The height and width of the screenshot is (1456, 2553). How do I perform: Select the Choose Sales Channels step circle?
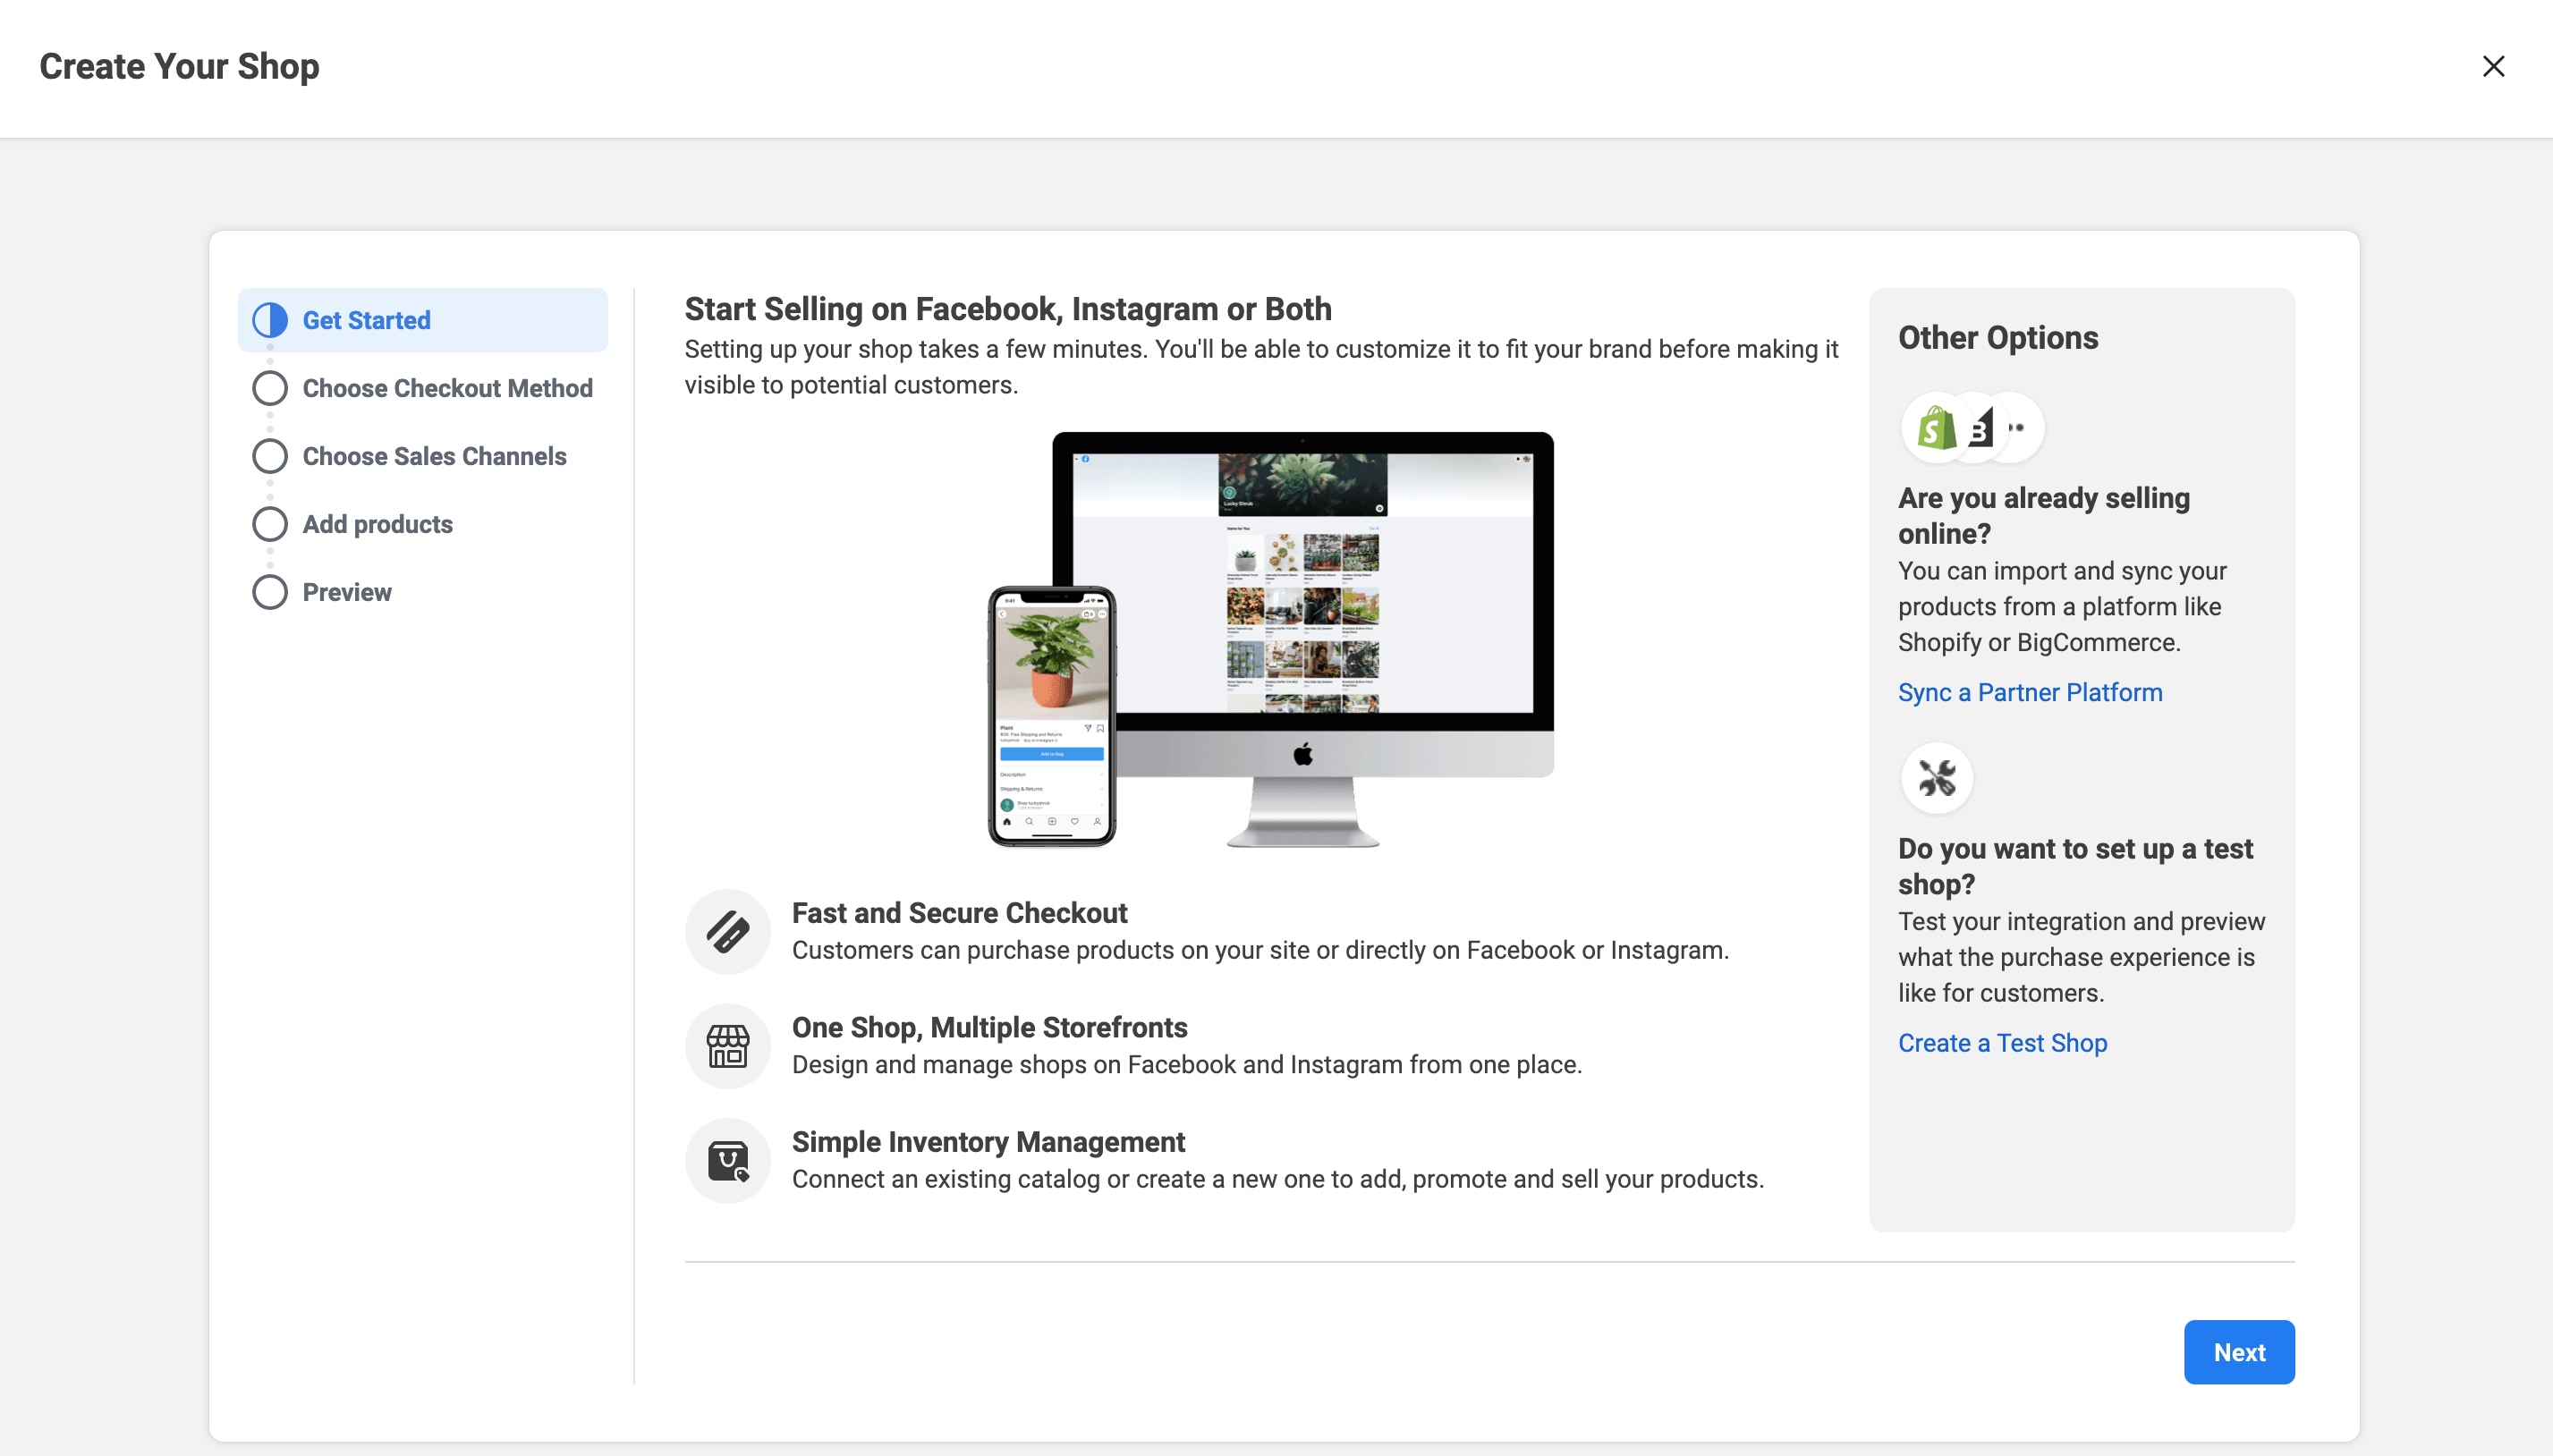point(270,456)
